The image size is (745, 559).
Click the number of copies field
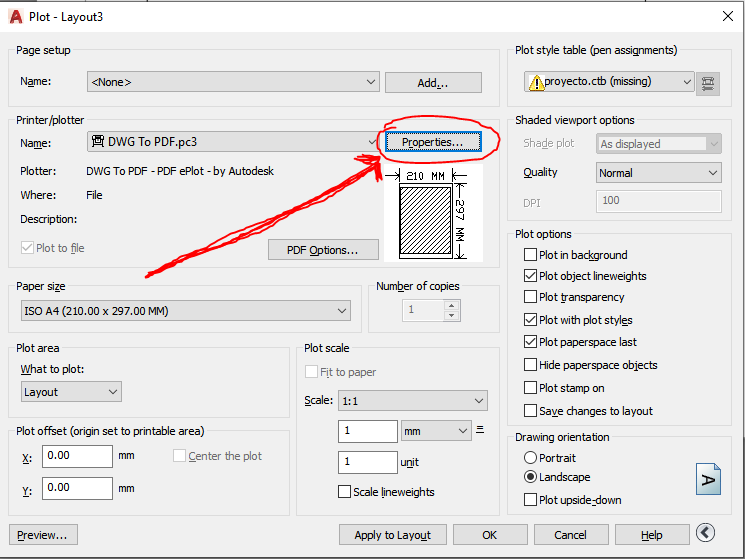[x=423, y=310]
